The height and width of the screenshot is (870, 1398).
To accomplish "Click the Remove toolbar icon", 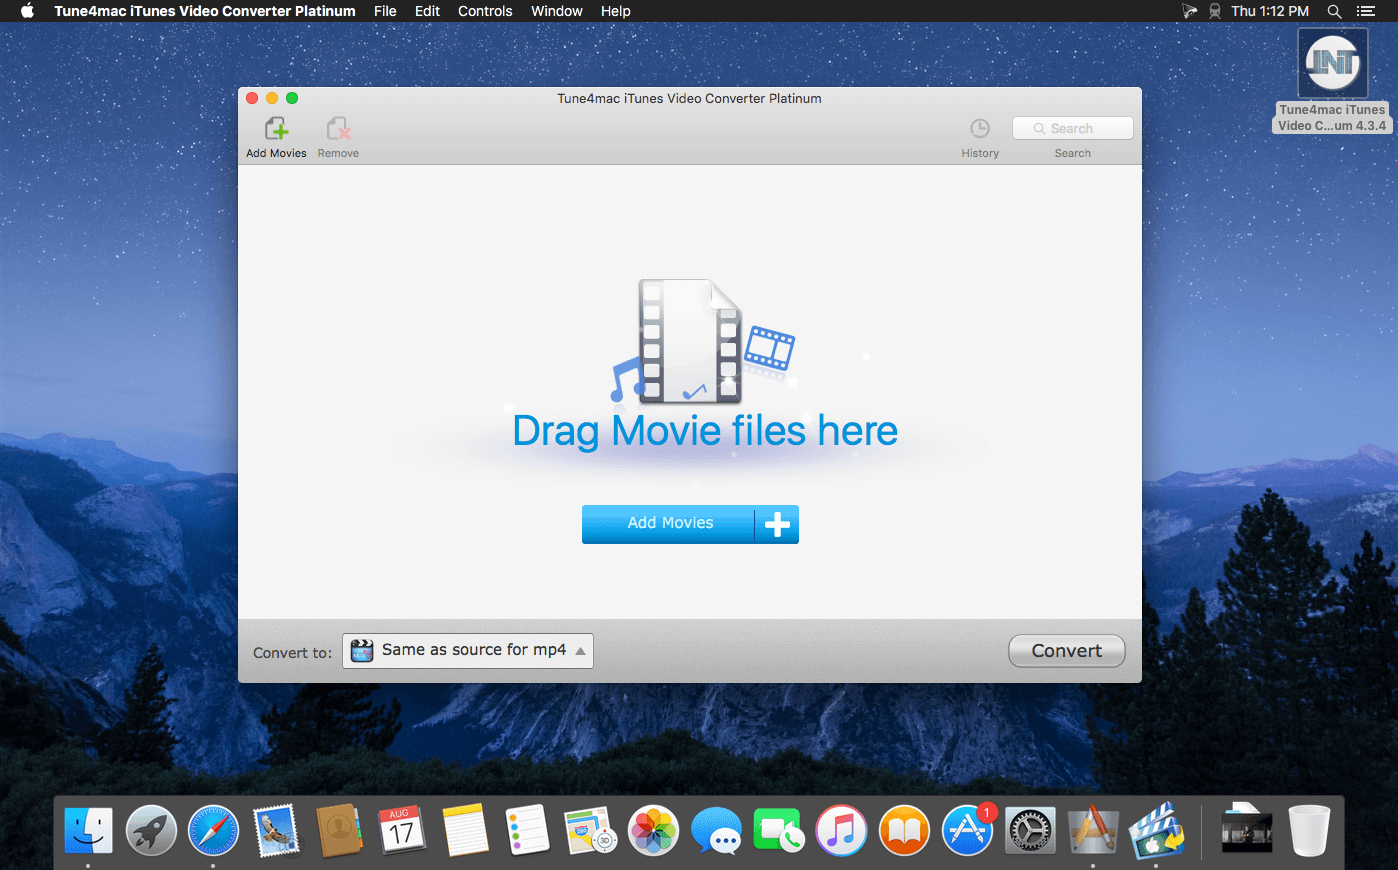I will point(338,129).
